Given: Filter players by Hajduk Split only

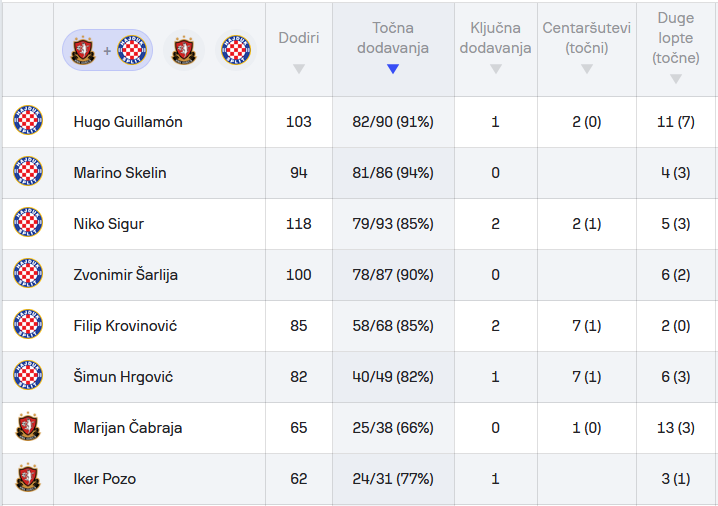Looking at the screenshot, I should (x=236, y=50).
